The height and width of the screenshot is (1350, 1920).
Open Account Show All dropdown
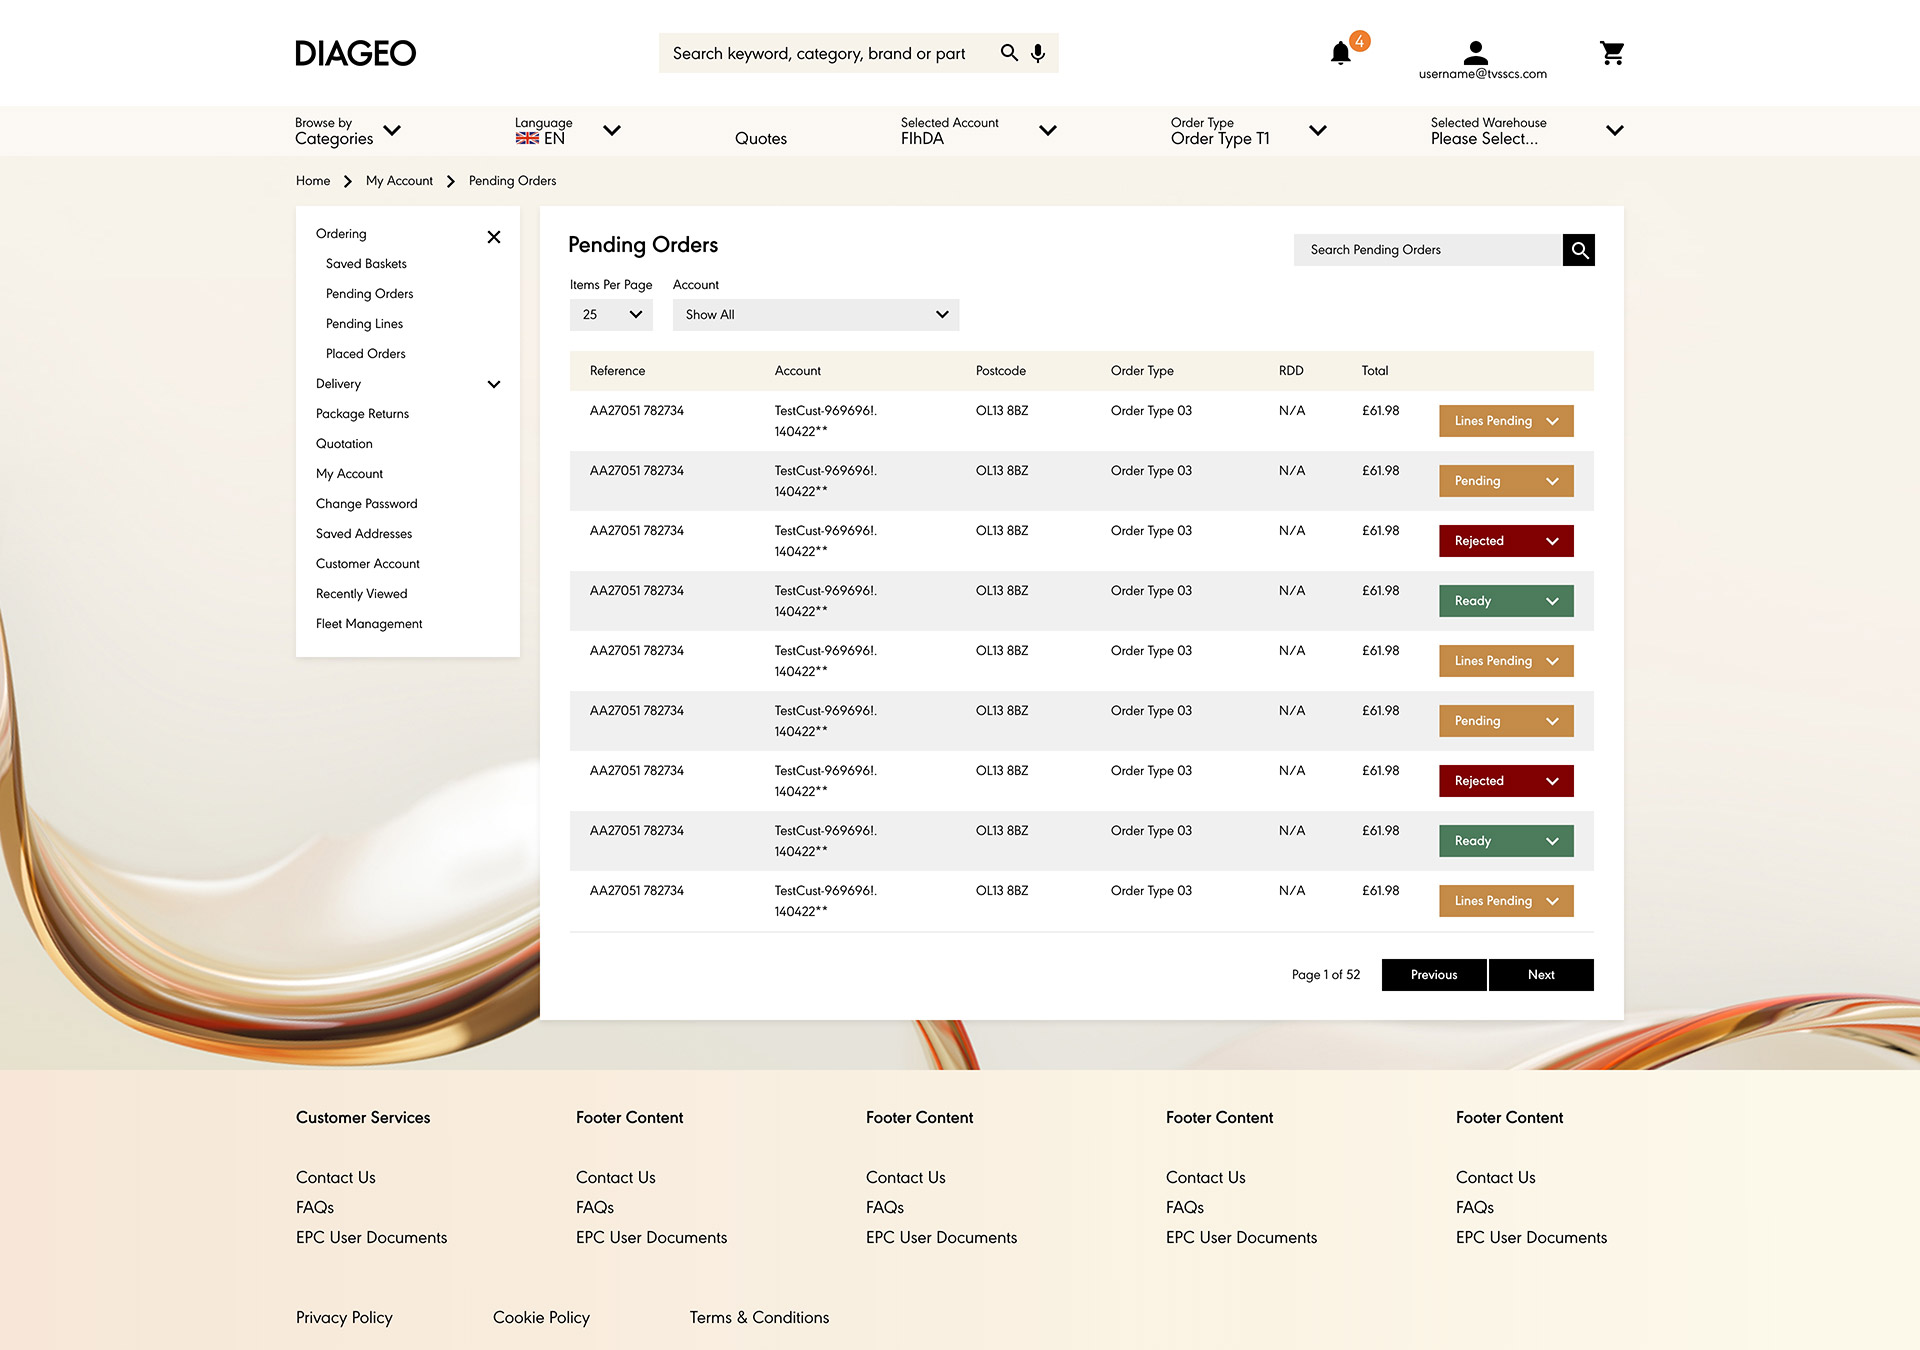point(815,315)
